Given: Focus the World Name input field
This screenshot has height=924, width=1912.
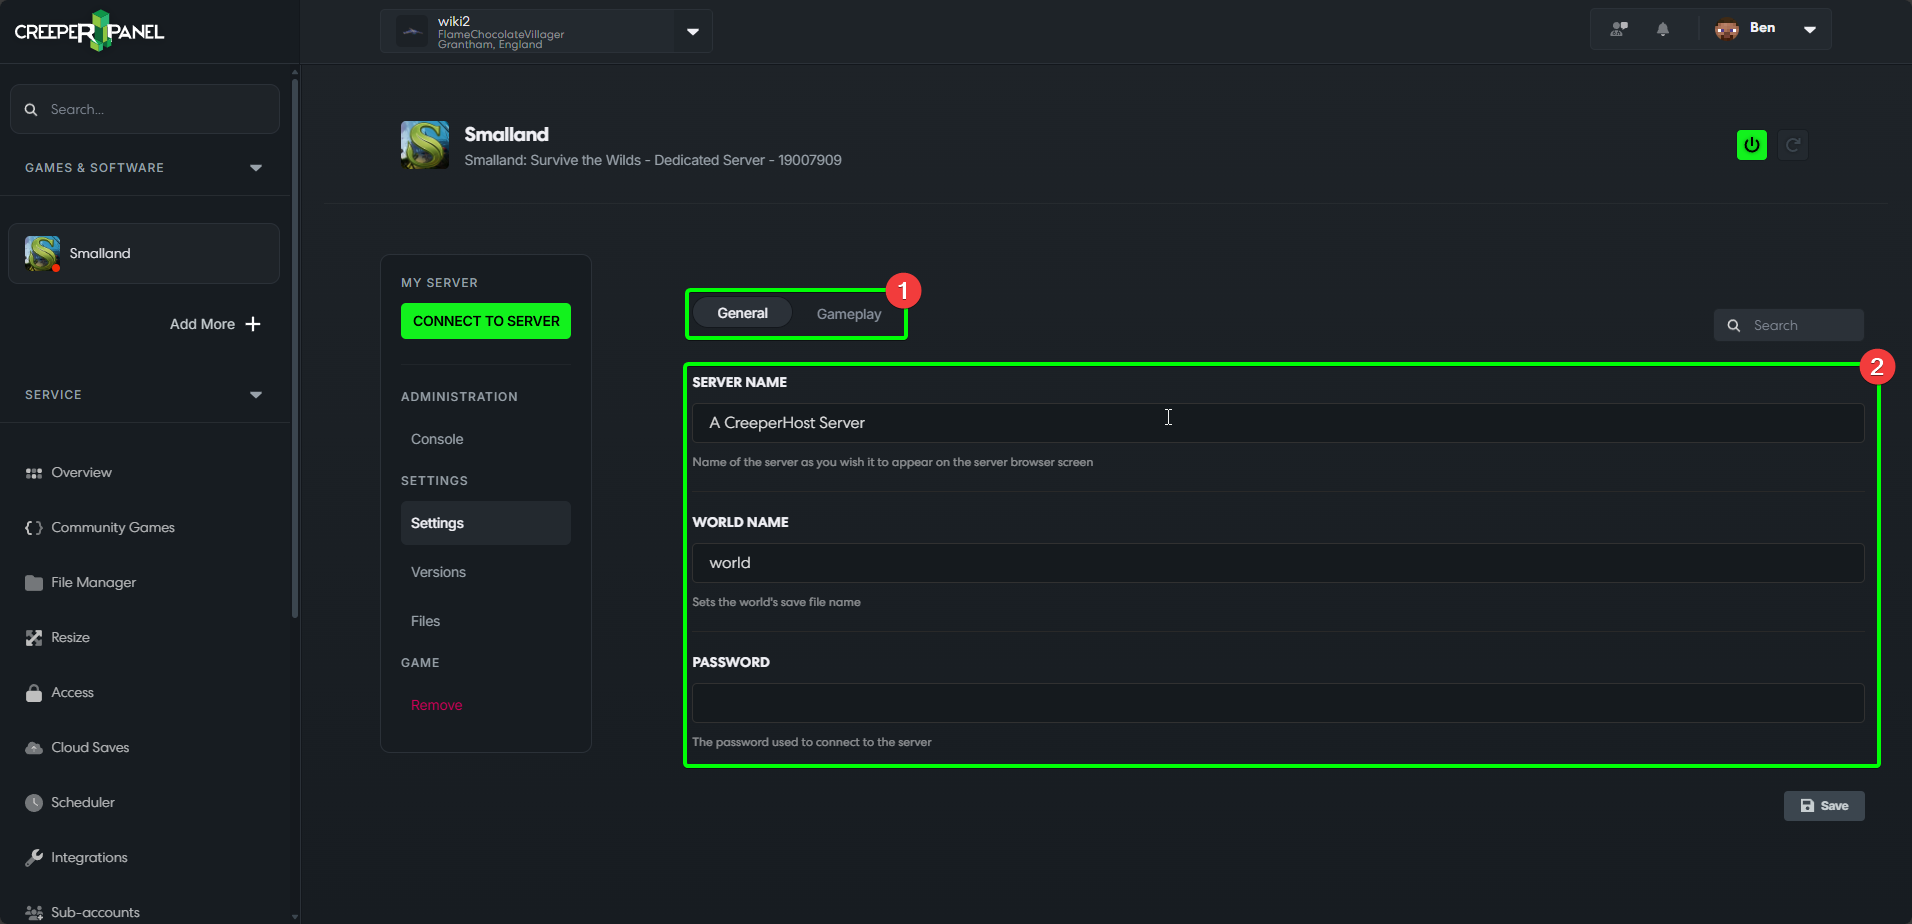Looking at the screenshot, I should (x=1278, y=563).
